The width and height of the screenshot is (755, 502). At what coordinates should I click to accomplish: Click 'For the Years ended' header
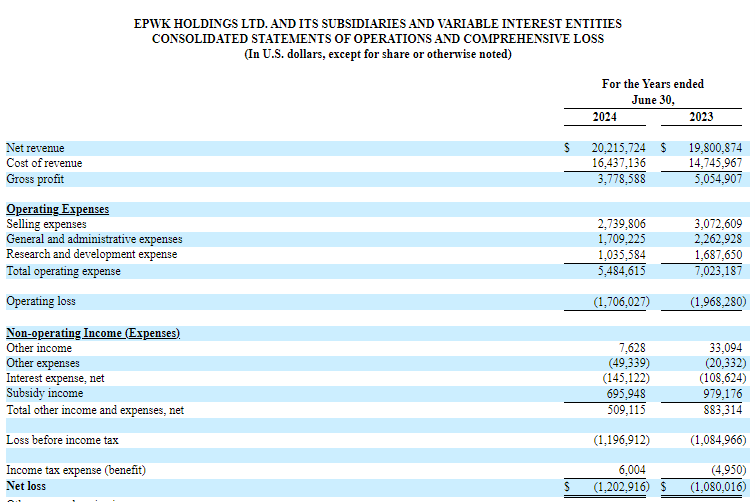652,84
